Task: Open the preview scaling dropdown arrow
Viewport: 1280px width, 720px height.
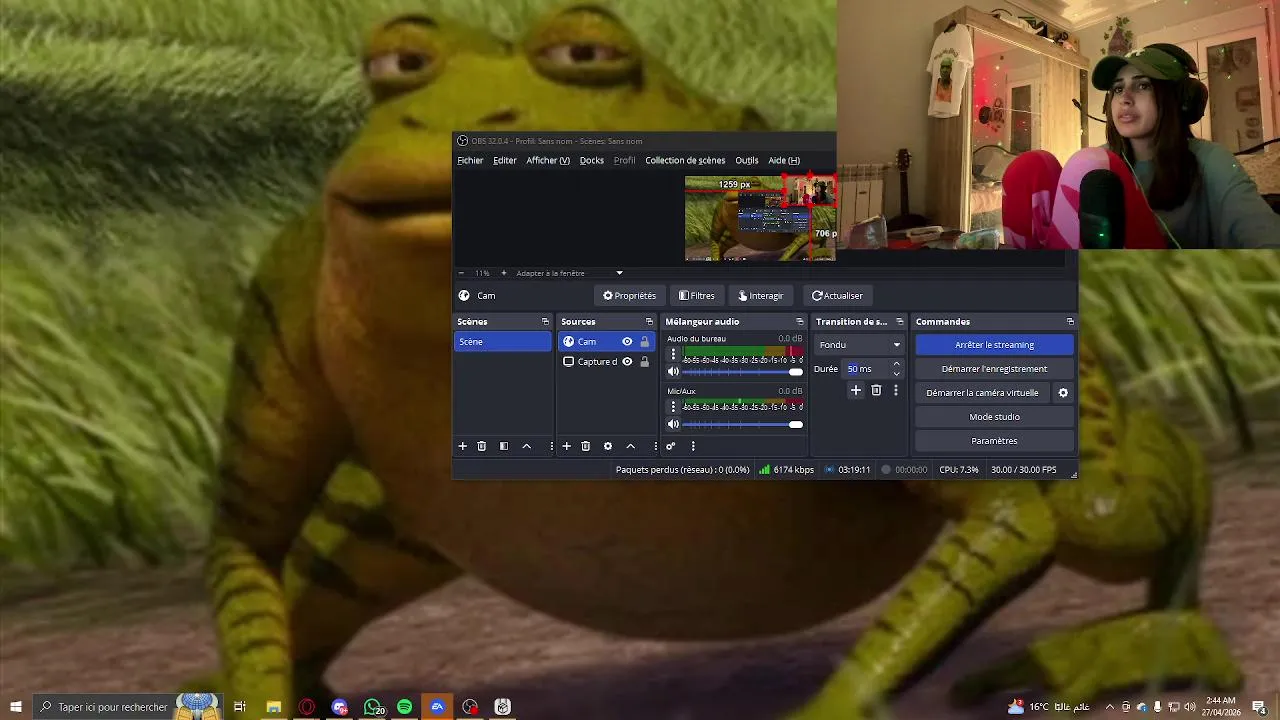Action: pos(619,273)
